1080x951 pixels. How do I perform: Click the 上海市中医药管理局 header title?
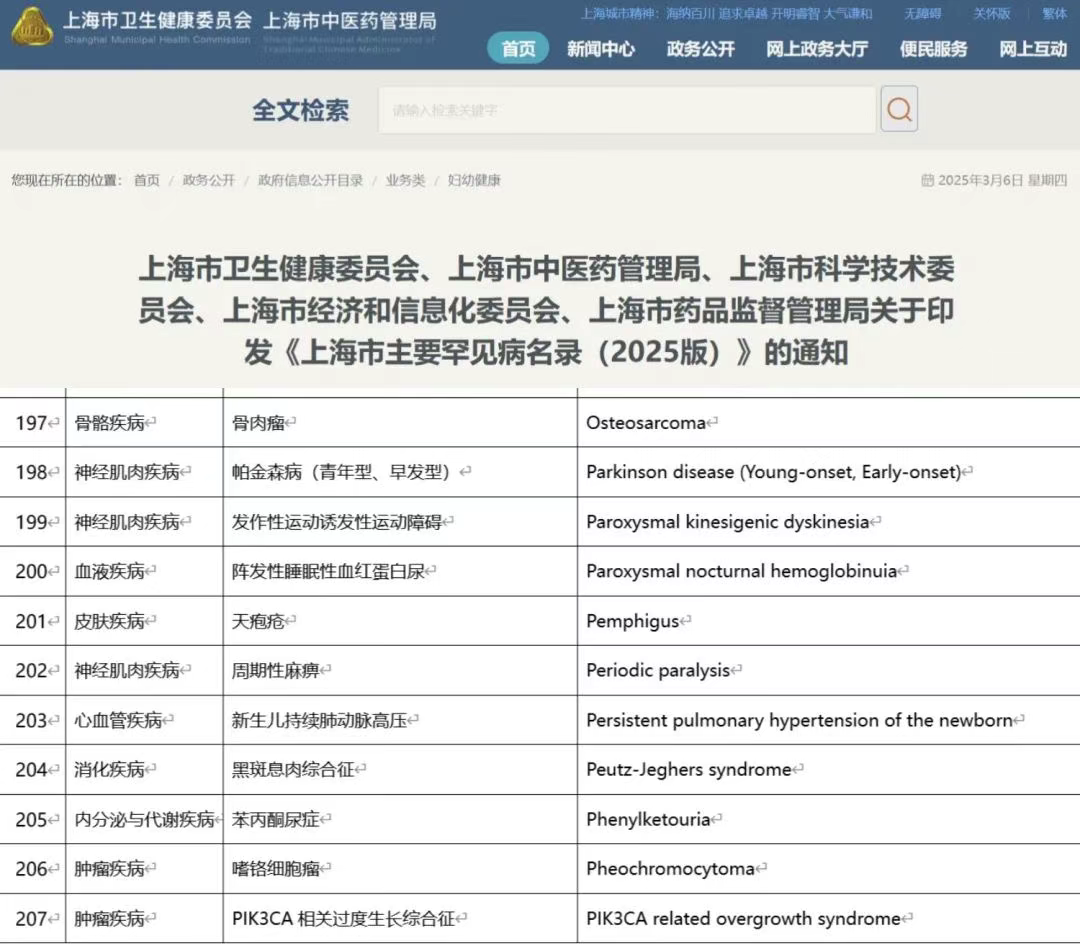point(350,21)
